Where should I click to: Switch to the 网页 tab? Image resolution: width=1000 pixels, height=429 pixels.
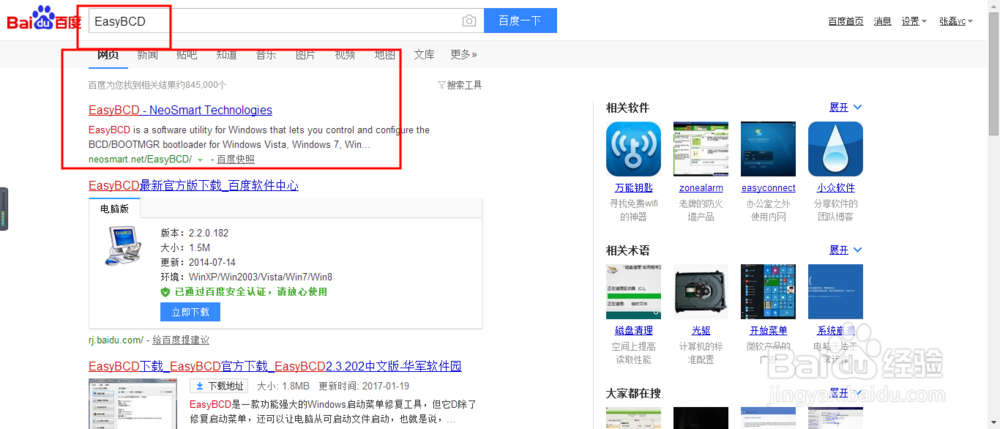(108, 55)
